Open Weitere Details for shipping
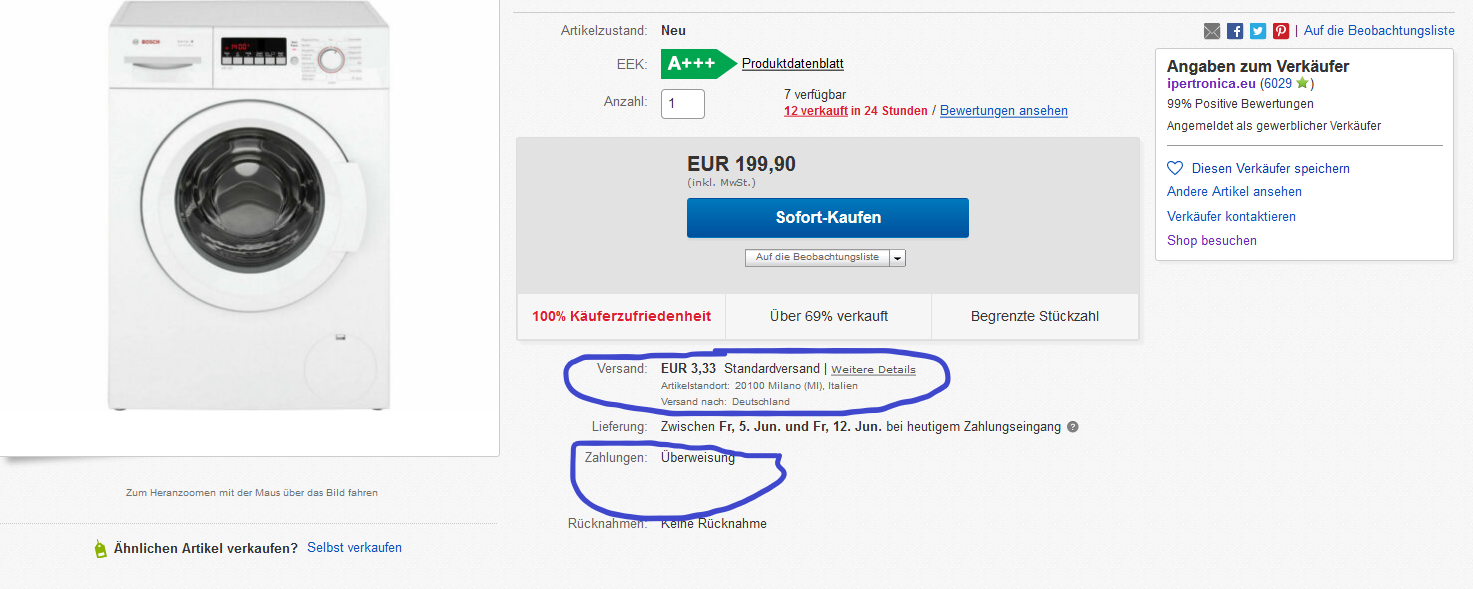1473x589 pixels. click(x=873, y=370)
